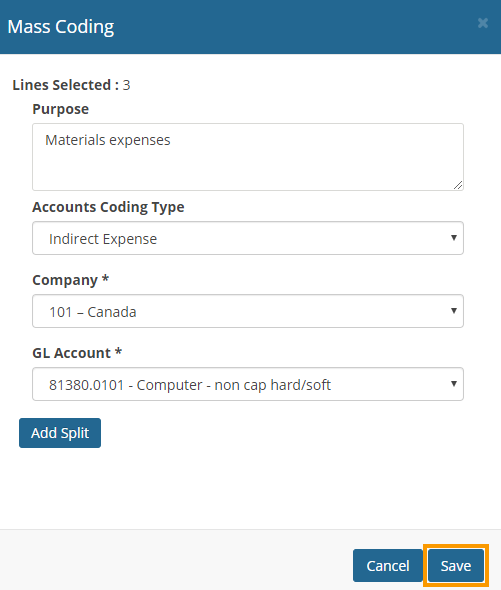Click the Accounts Coding Type label

pyautogui.click(x=108, y=207)
